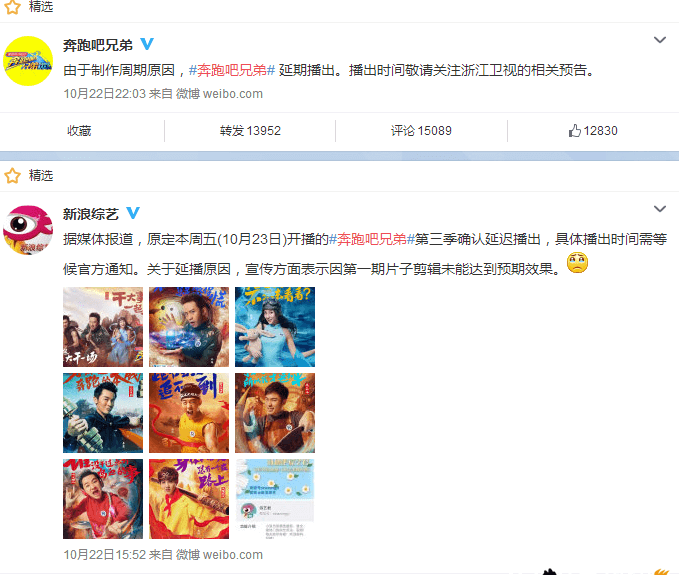This screenshot has width=692, height=575.
Task: Open 新浪综艺 account name link
Action: [90, 214]
